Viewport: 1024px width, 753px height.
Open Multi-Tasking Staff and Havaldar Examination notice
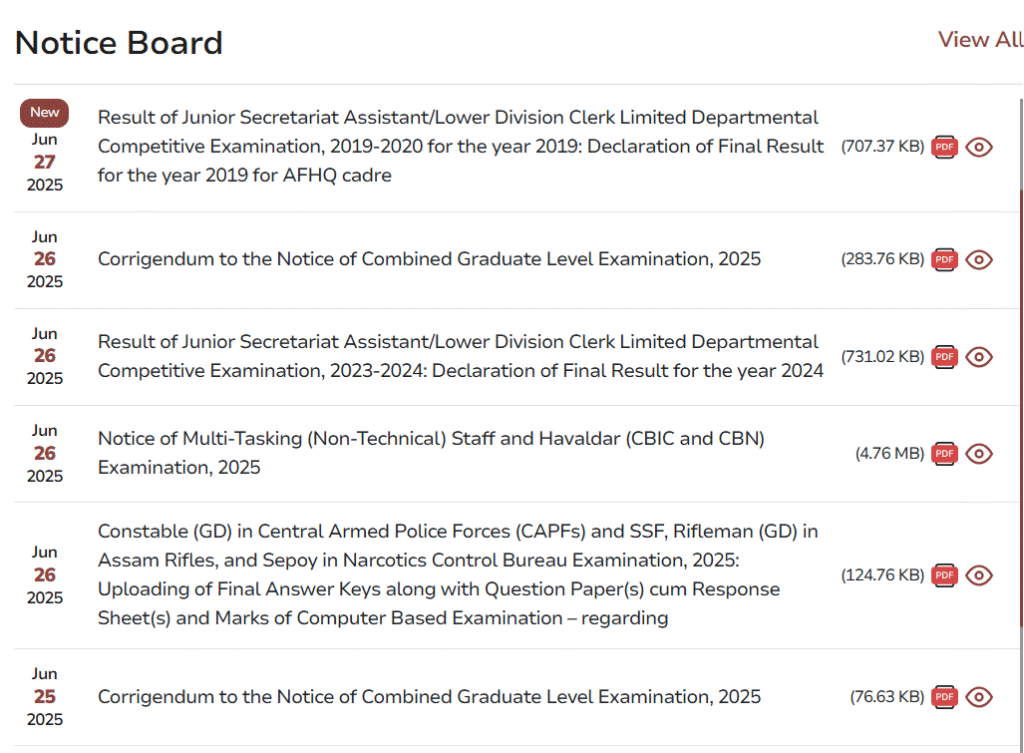(431, 453)
